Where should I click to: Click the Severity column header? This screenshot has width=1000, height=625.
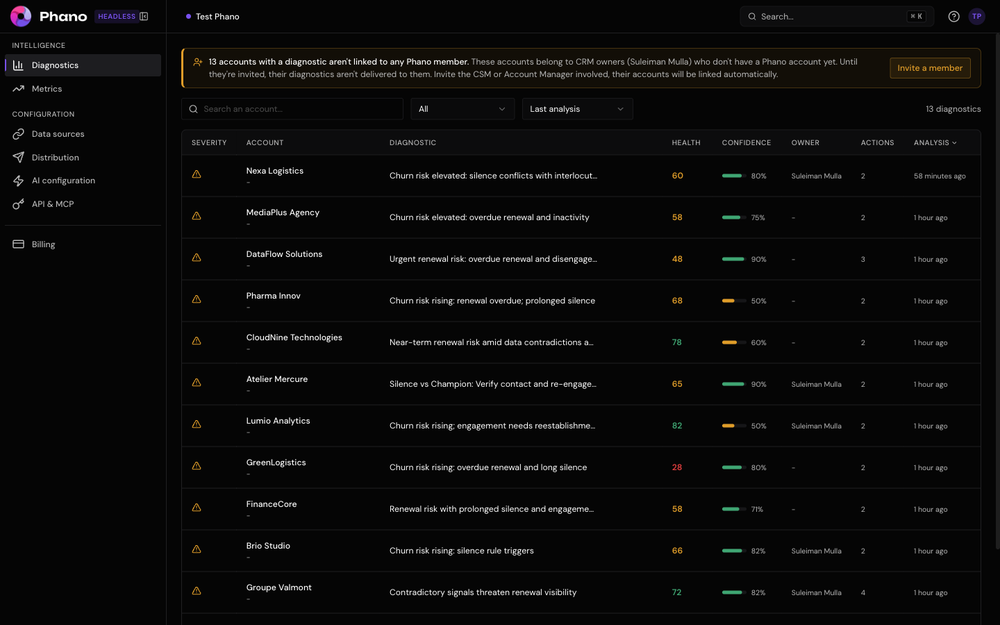209,143
